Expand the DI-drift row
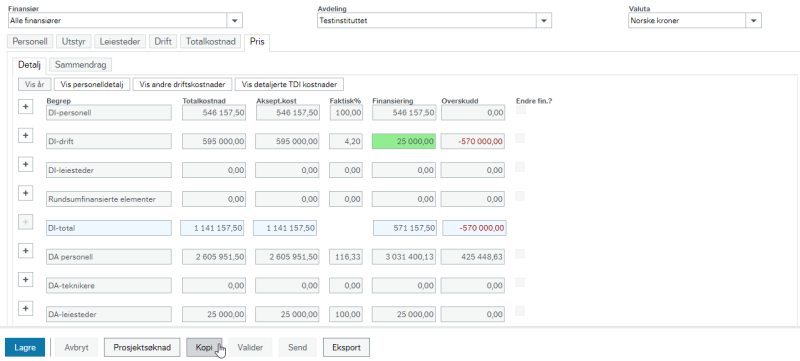The height and width of the screenshot is (361, 800). 26,136
